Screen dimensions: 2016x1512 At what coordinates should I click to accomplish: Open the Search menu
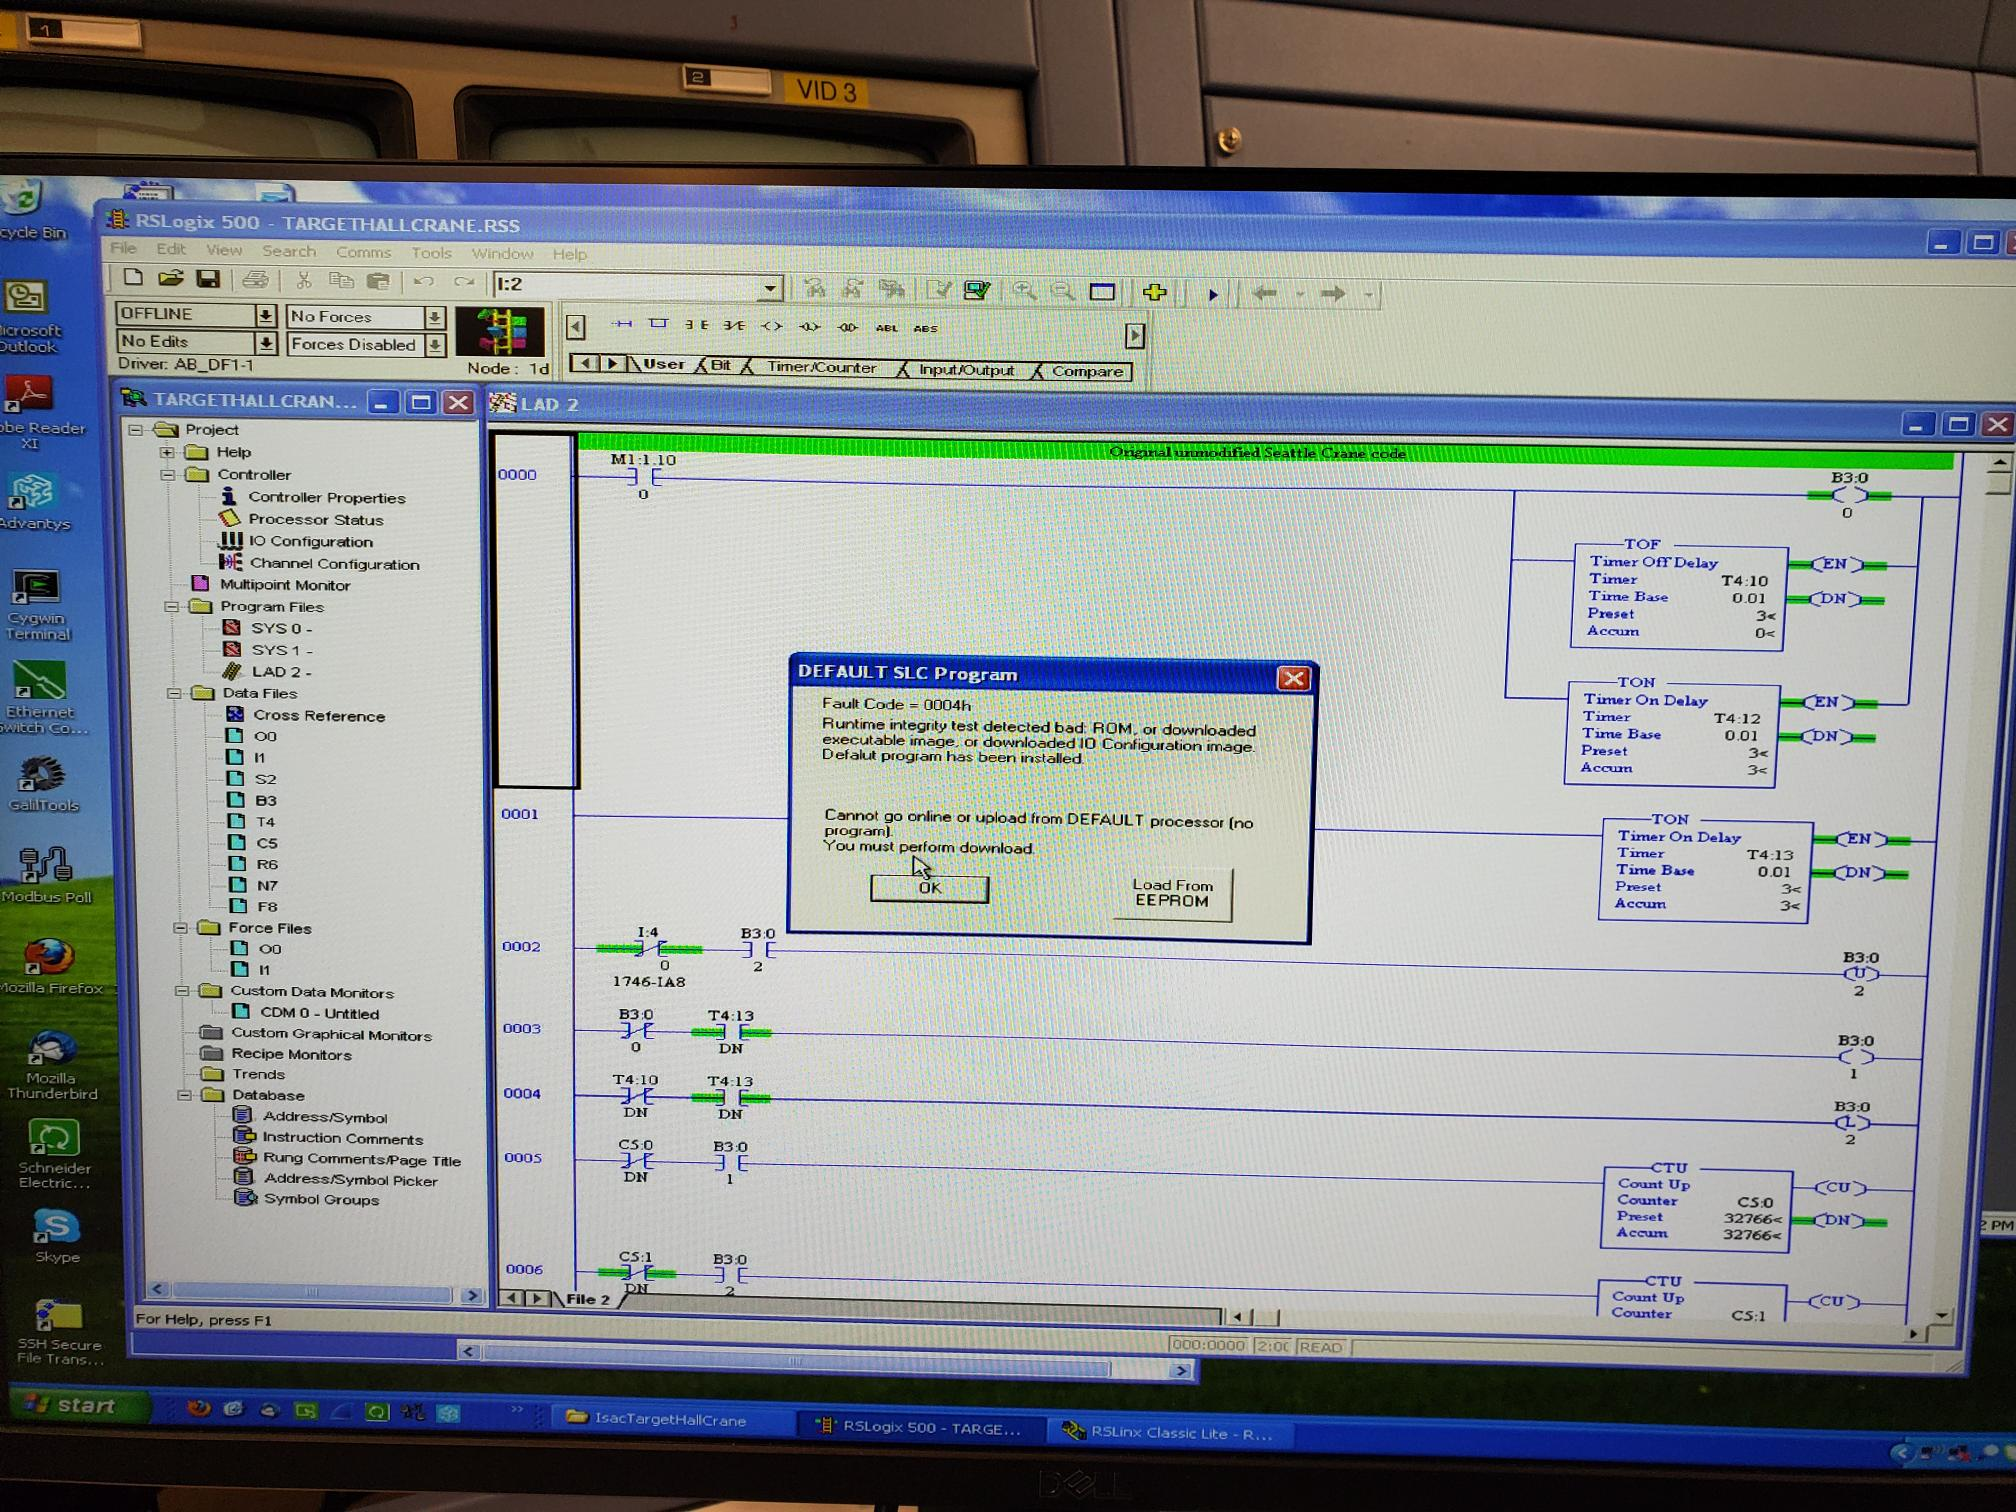(289, 251)
